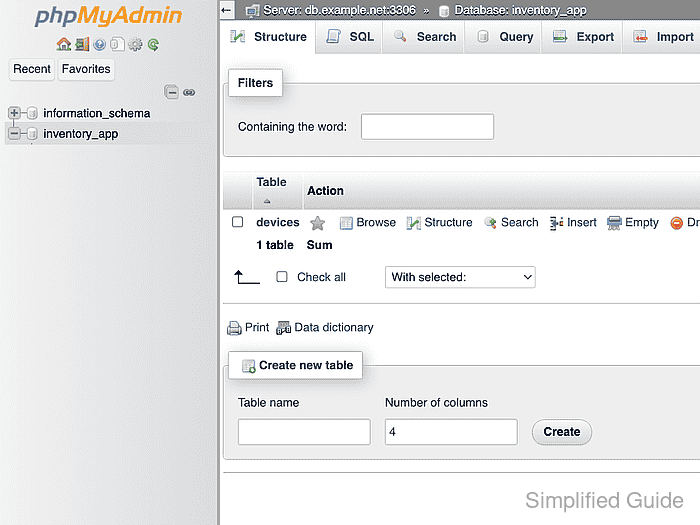Viewport: 700px width, 525px height.
Task: Search within the devices table row
Action: (x=511, y=222)
